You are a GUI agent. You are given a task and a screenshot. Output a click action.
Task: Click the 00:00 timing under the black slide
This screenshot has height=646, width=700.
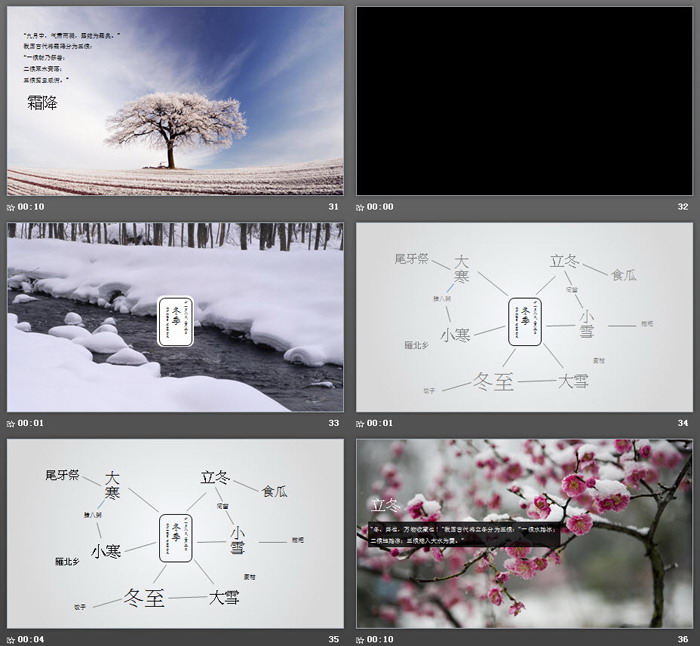(381, 207)
